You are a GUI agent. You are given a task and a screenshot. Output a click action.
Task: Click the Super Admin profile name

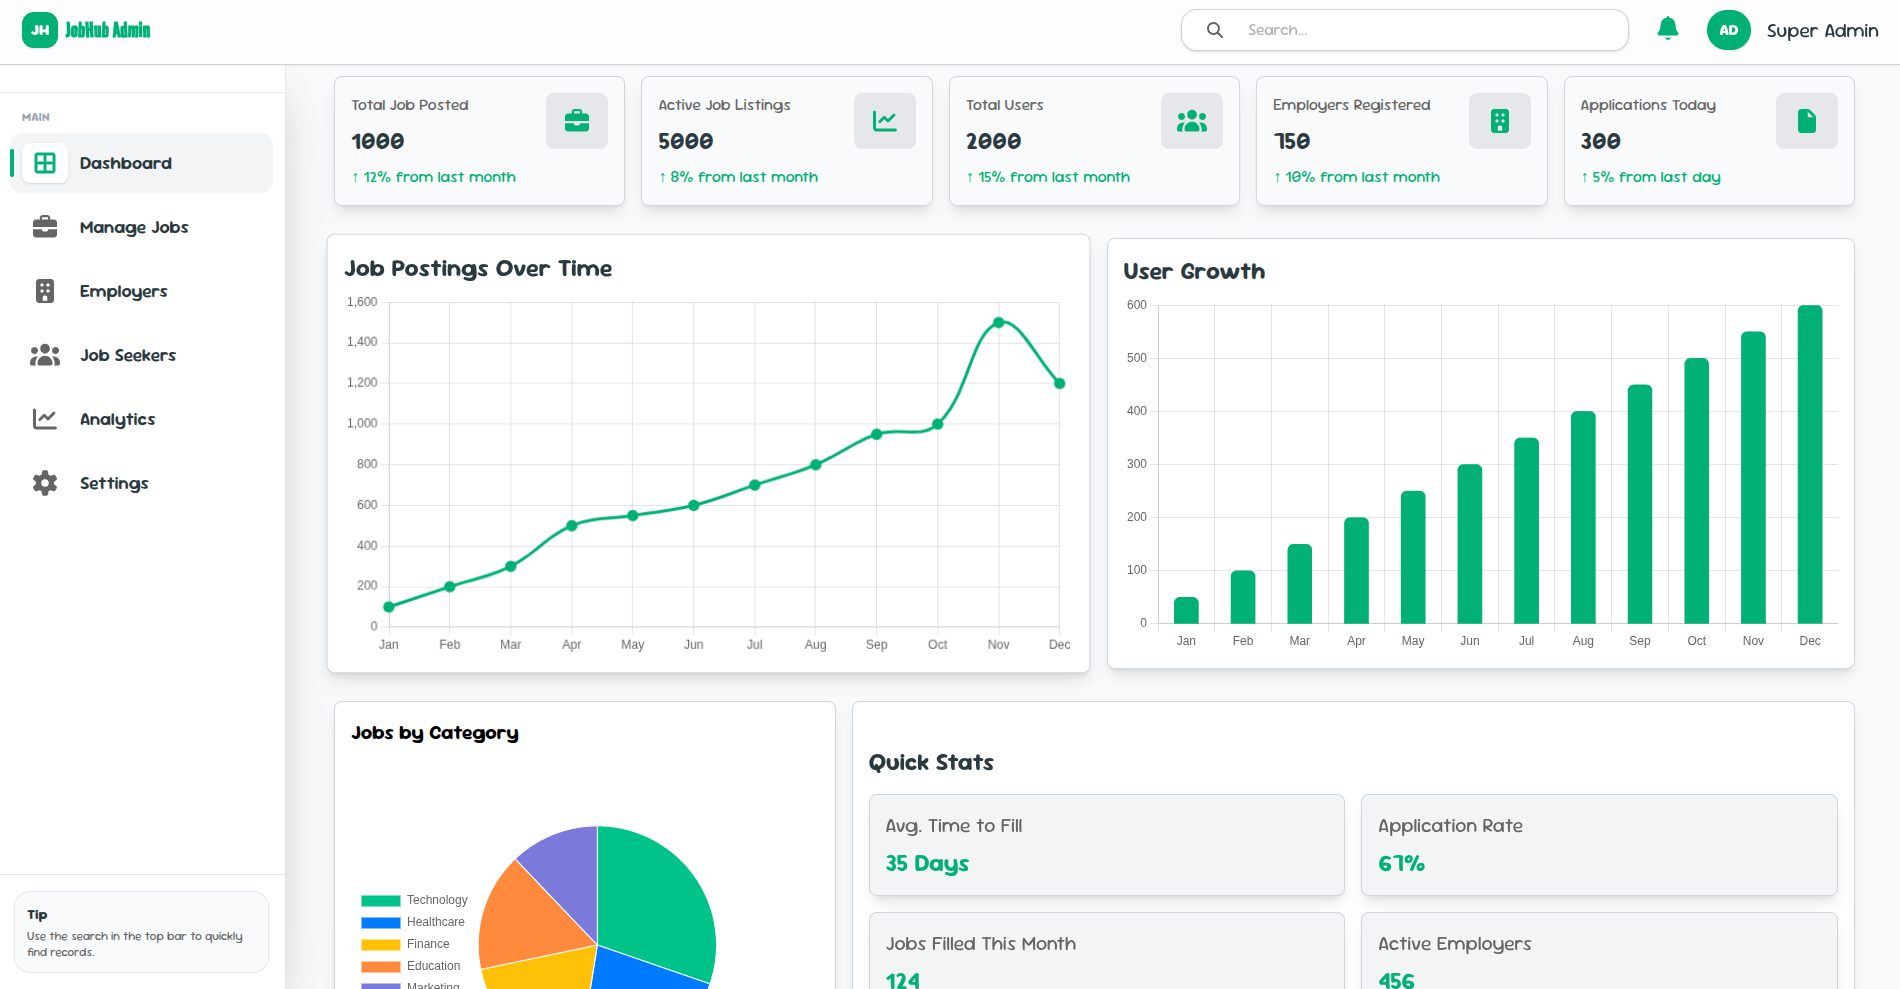(1822, 30)
